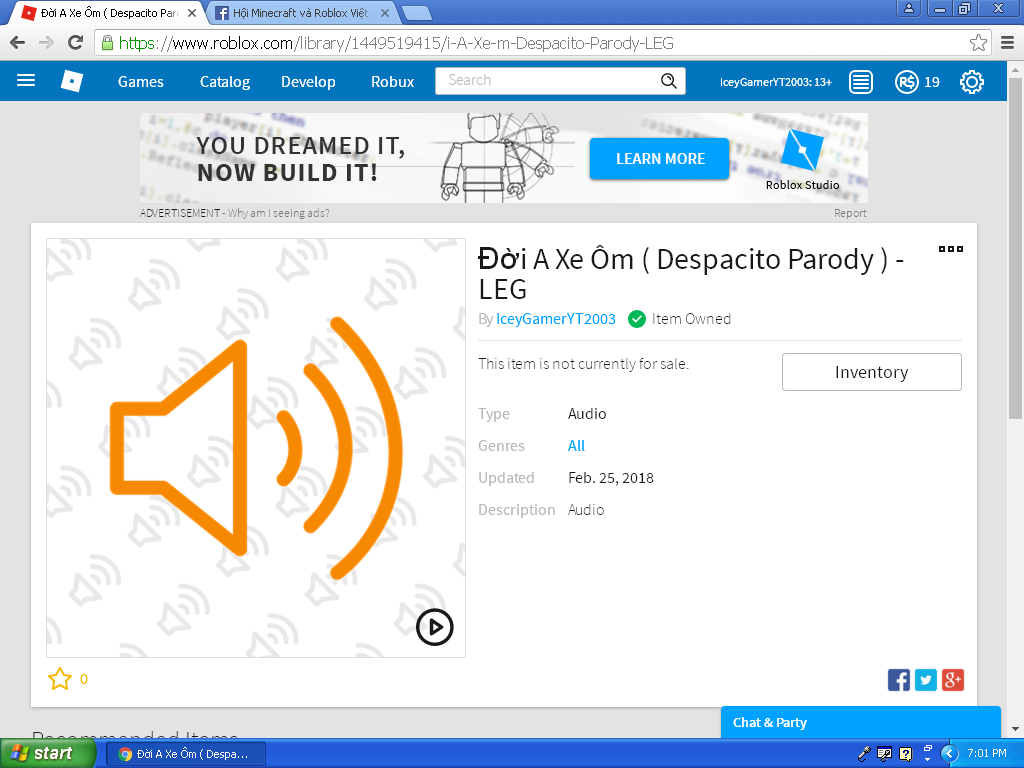Open a new browser tab
The width and height of the screenshot is (1024, 768).
(416, 13)
